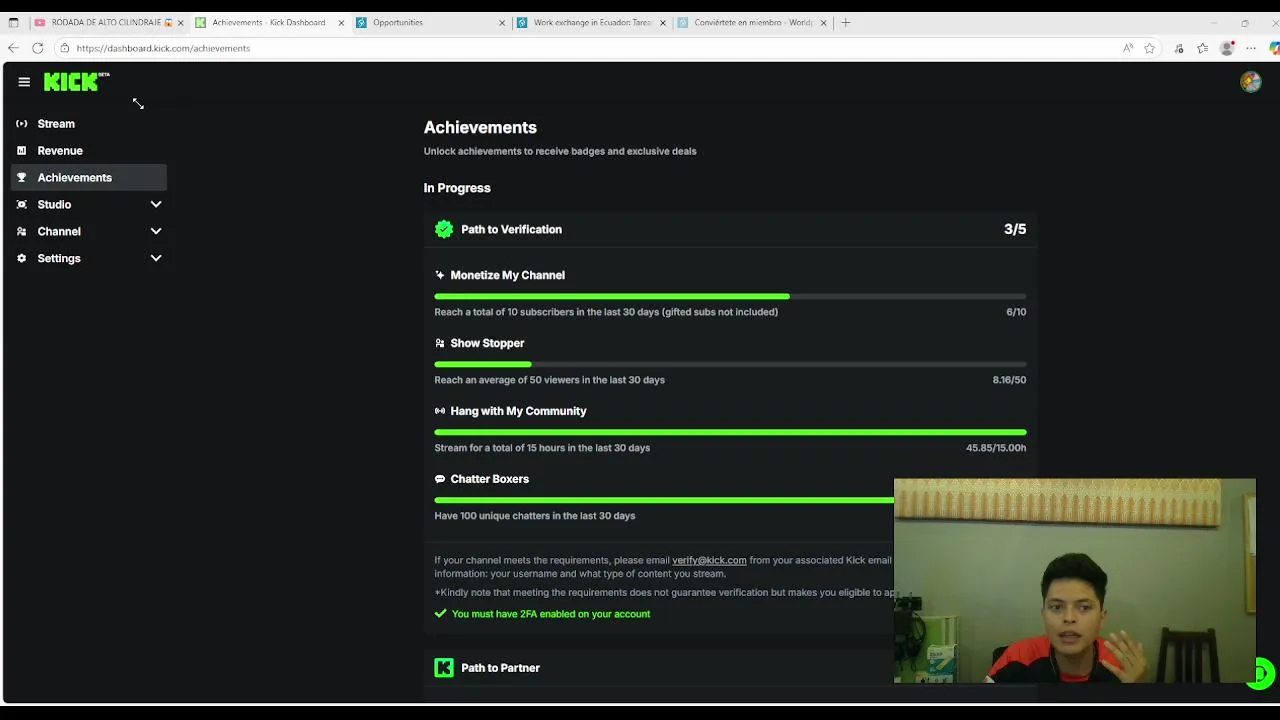Switch to the Opportunities tab
The image size is (1280, 720).
click(x=430, y=22)
